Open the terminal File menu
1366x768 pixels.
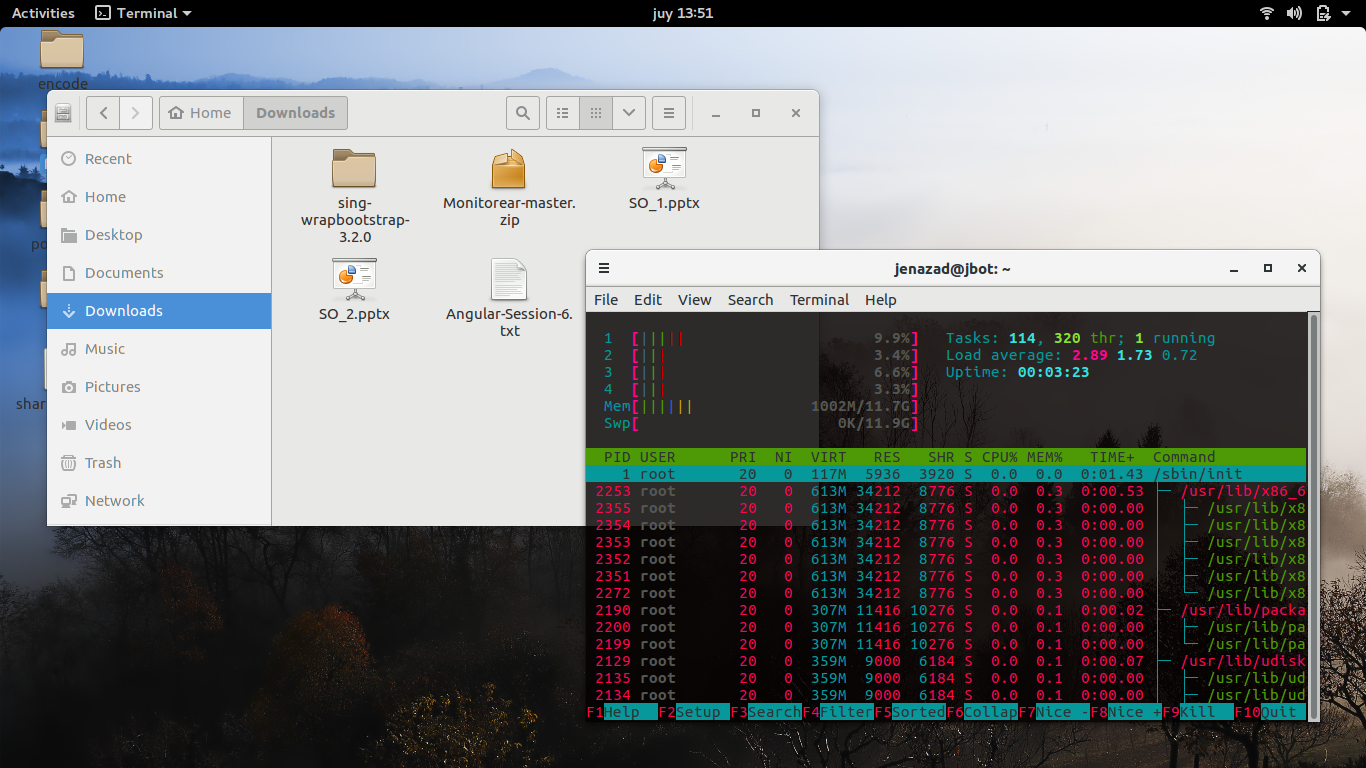pyautogui.click(x=606, y=300)
